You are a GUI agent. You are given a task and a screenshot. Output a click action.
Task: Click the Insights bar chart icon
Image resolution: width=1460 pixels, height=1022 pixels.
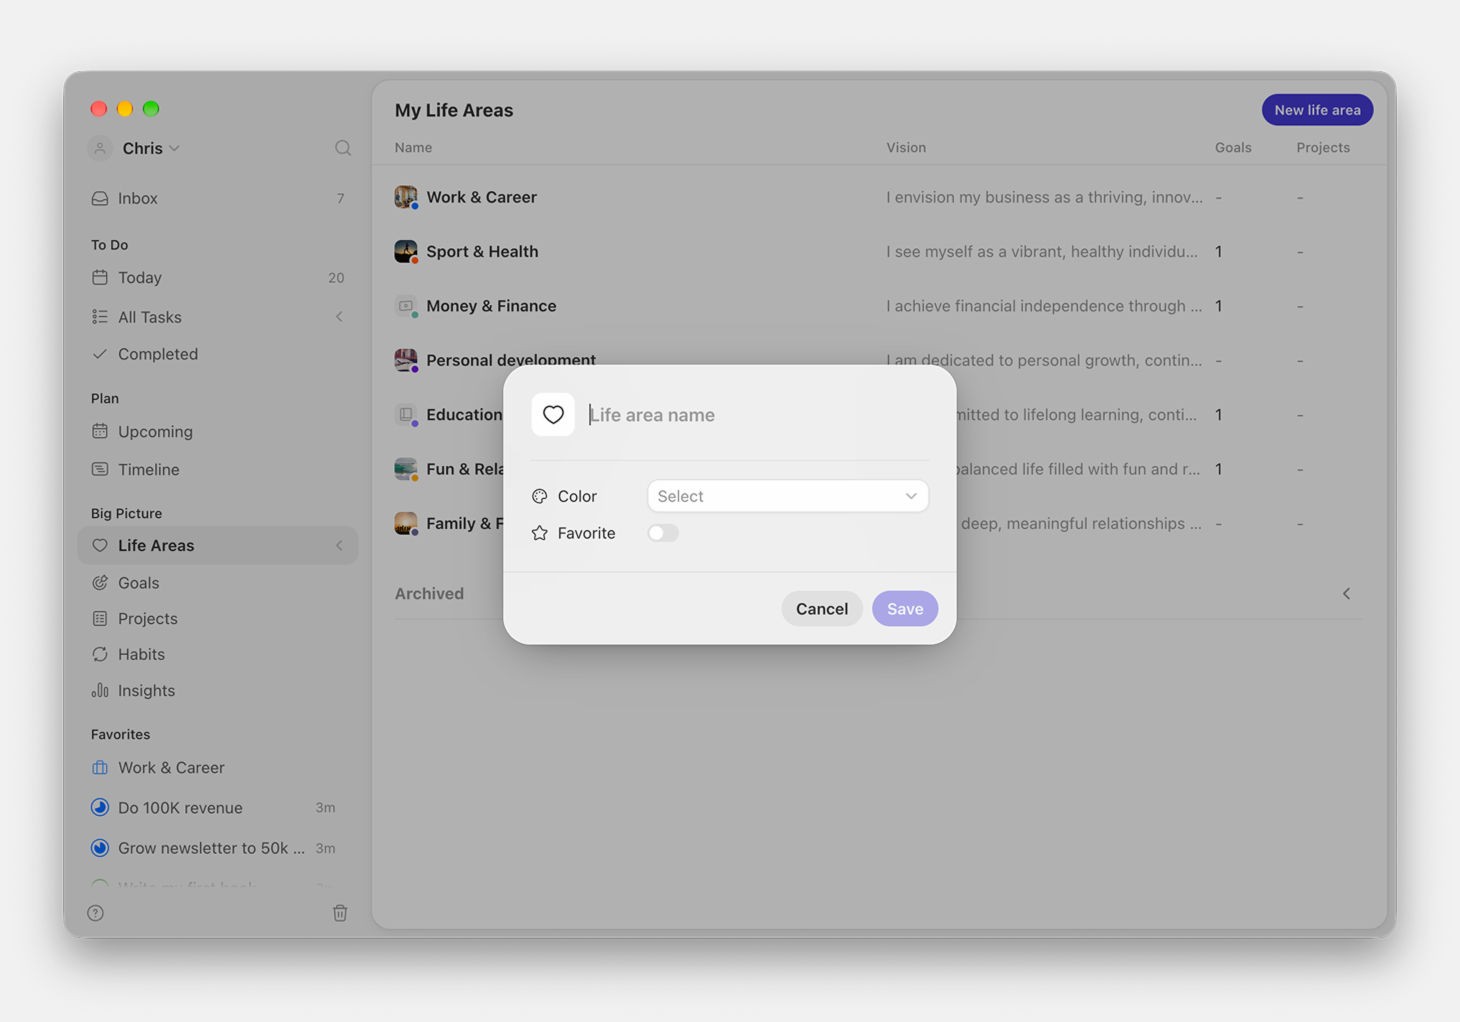[100, 690]
